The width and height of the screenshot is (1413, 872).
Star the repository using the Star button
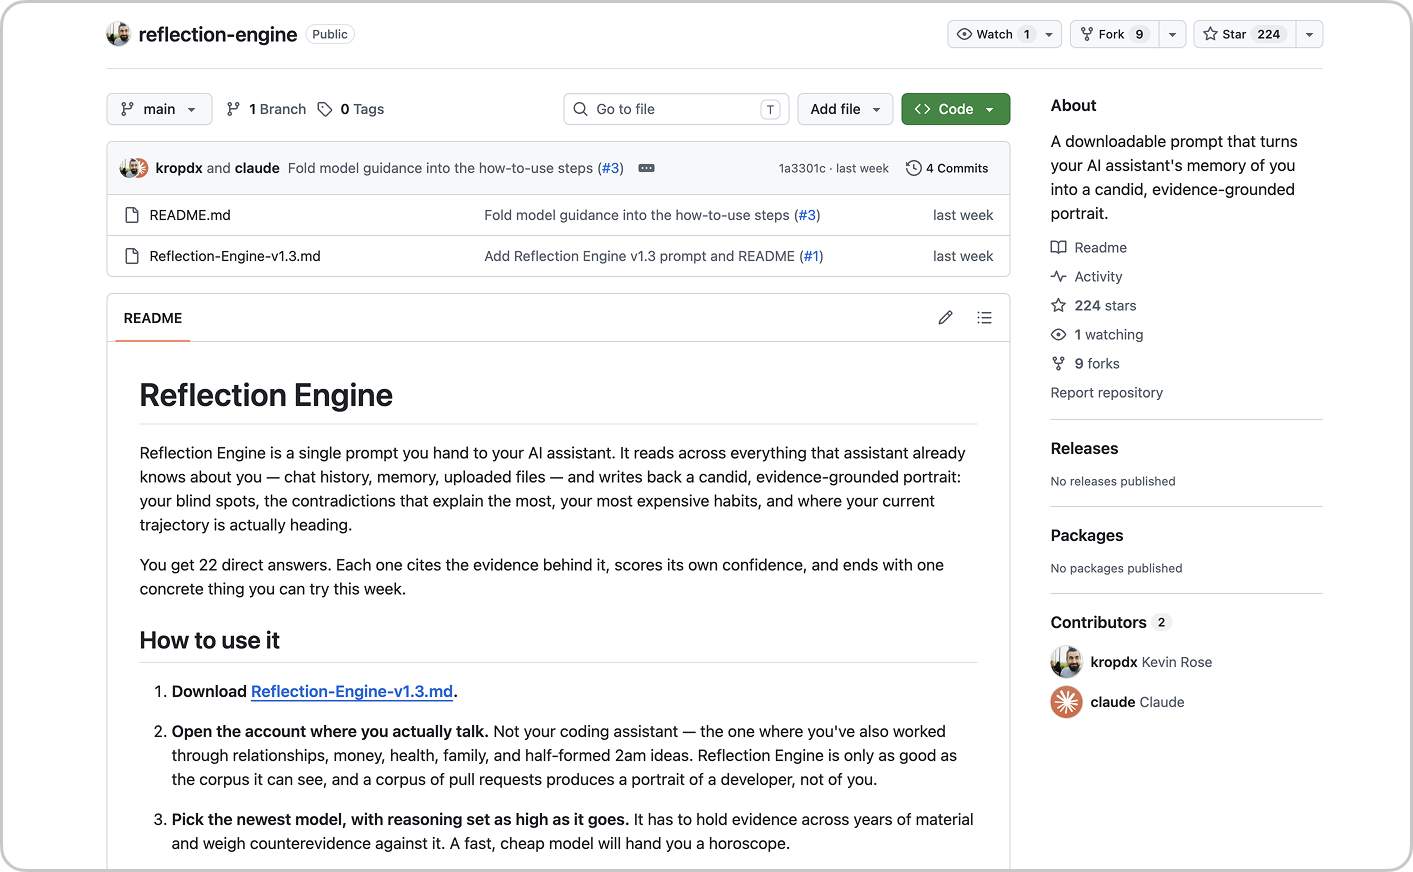coord(1245,34)
